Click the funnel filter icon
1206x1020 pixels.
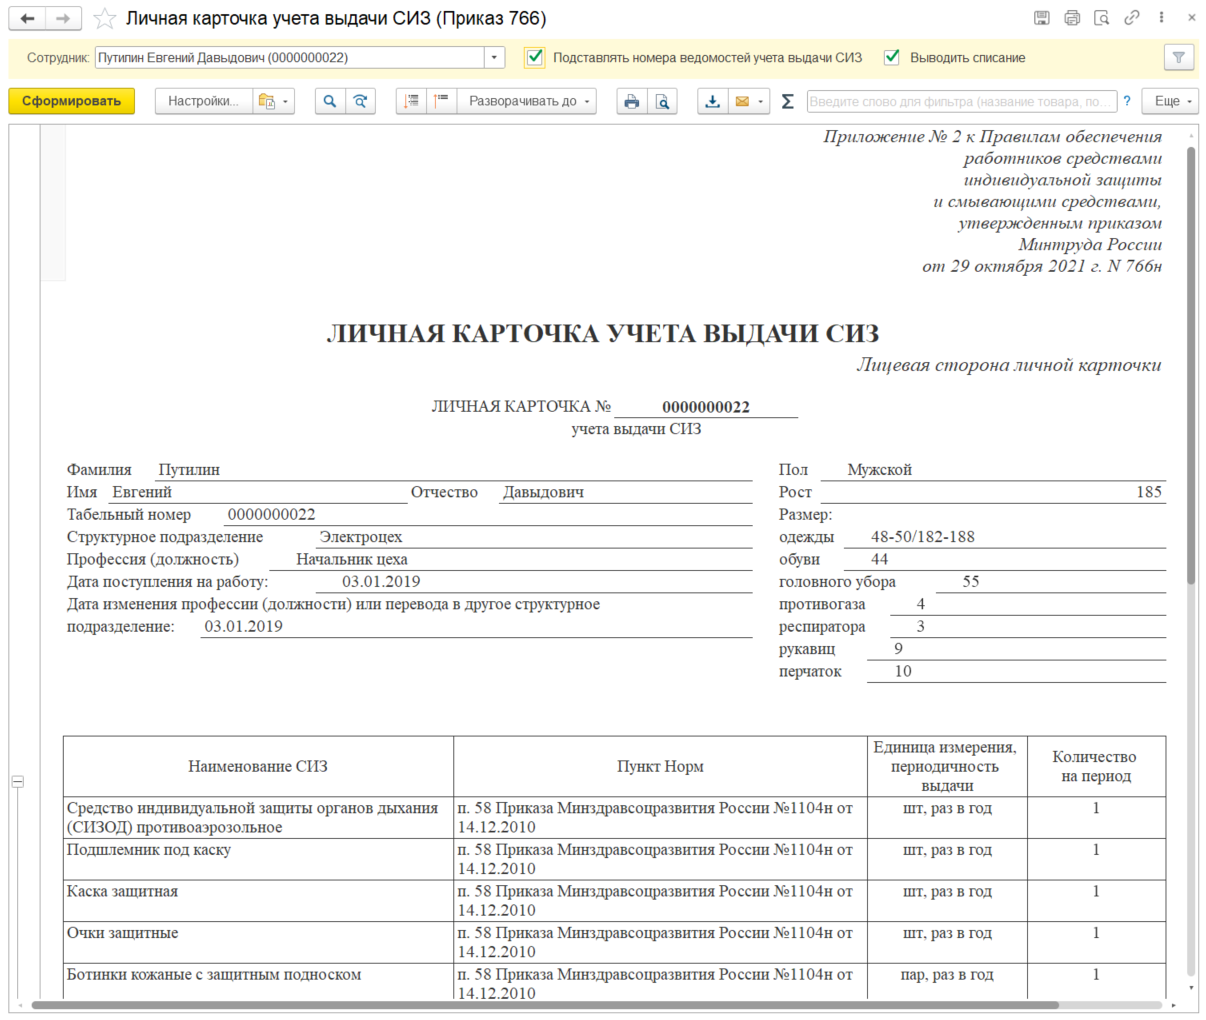coord(1179,58)
